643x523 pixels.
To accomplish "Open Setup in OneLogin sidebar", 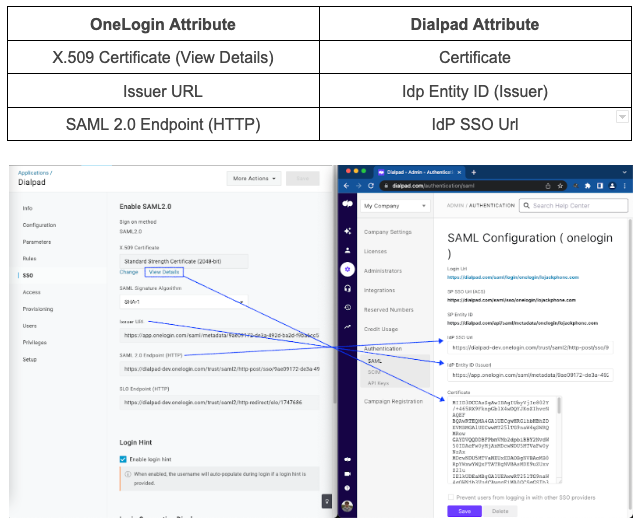I will tap(30, 359).
